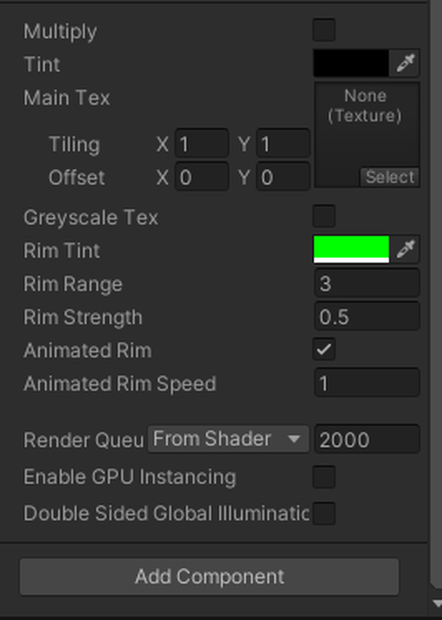Click the Render Queue 2000 field

(367, 439)
